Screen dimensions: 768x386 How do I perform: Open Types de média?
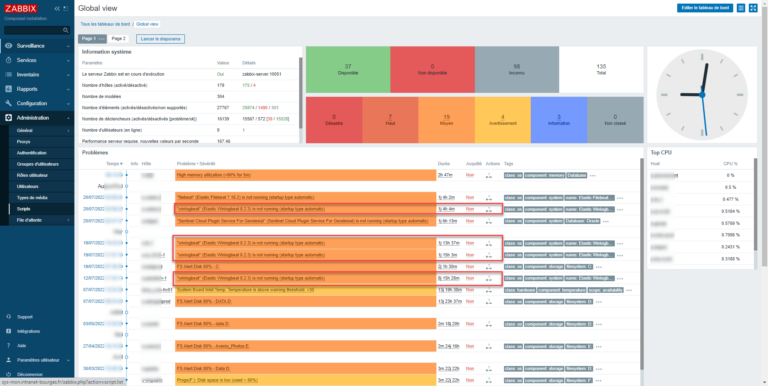click(32, 197)
